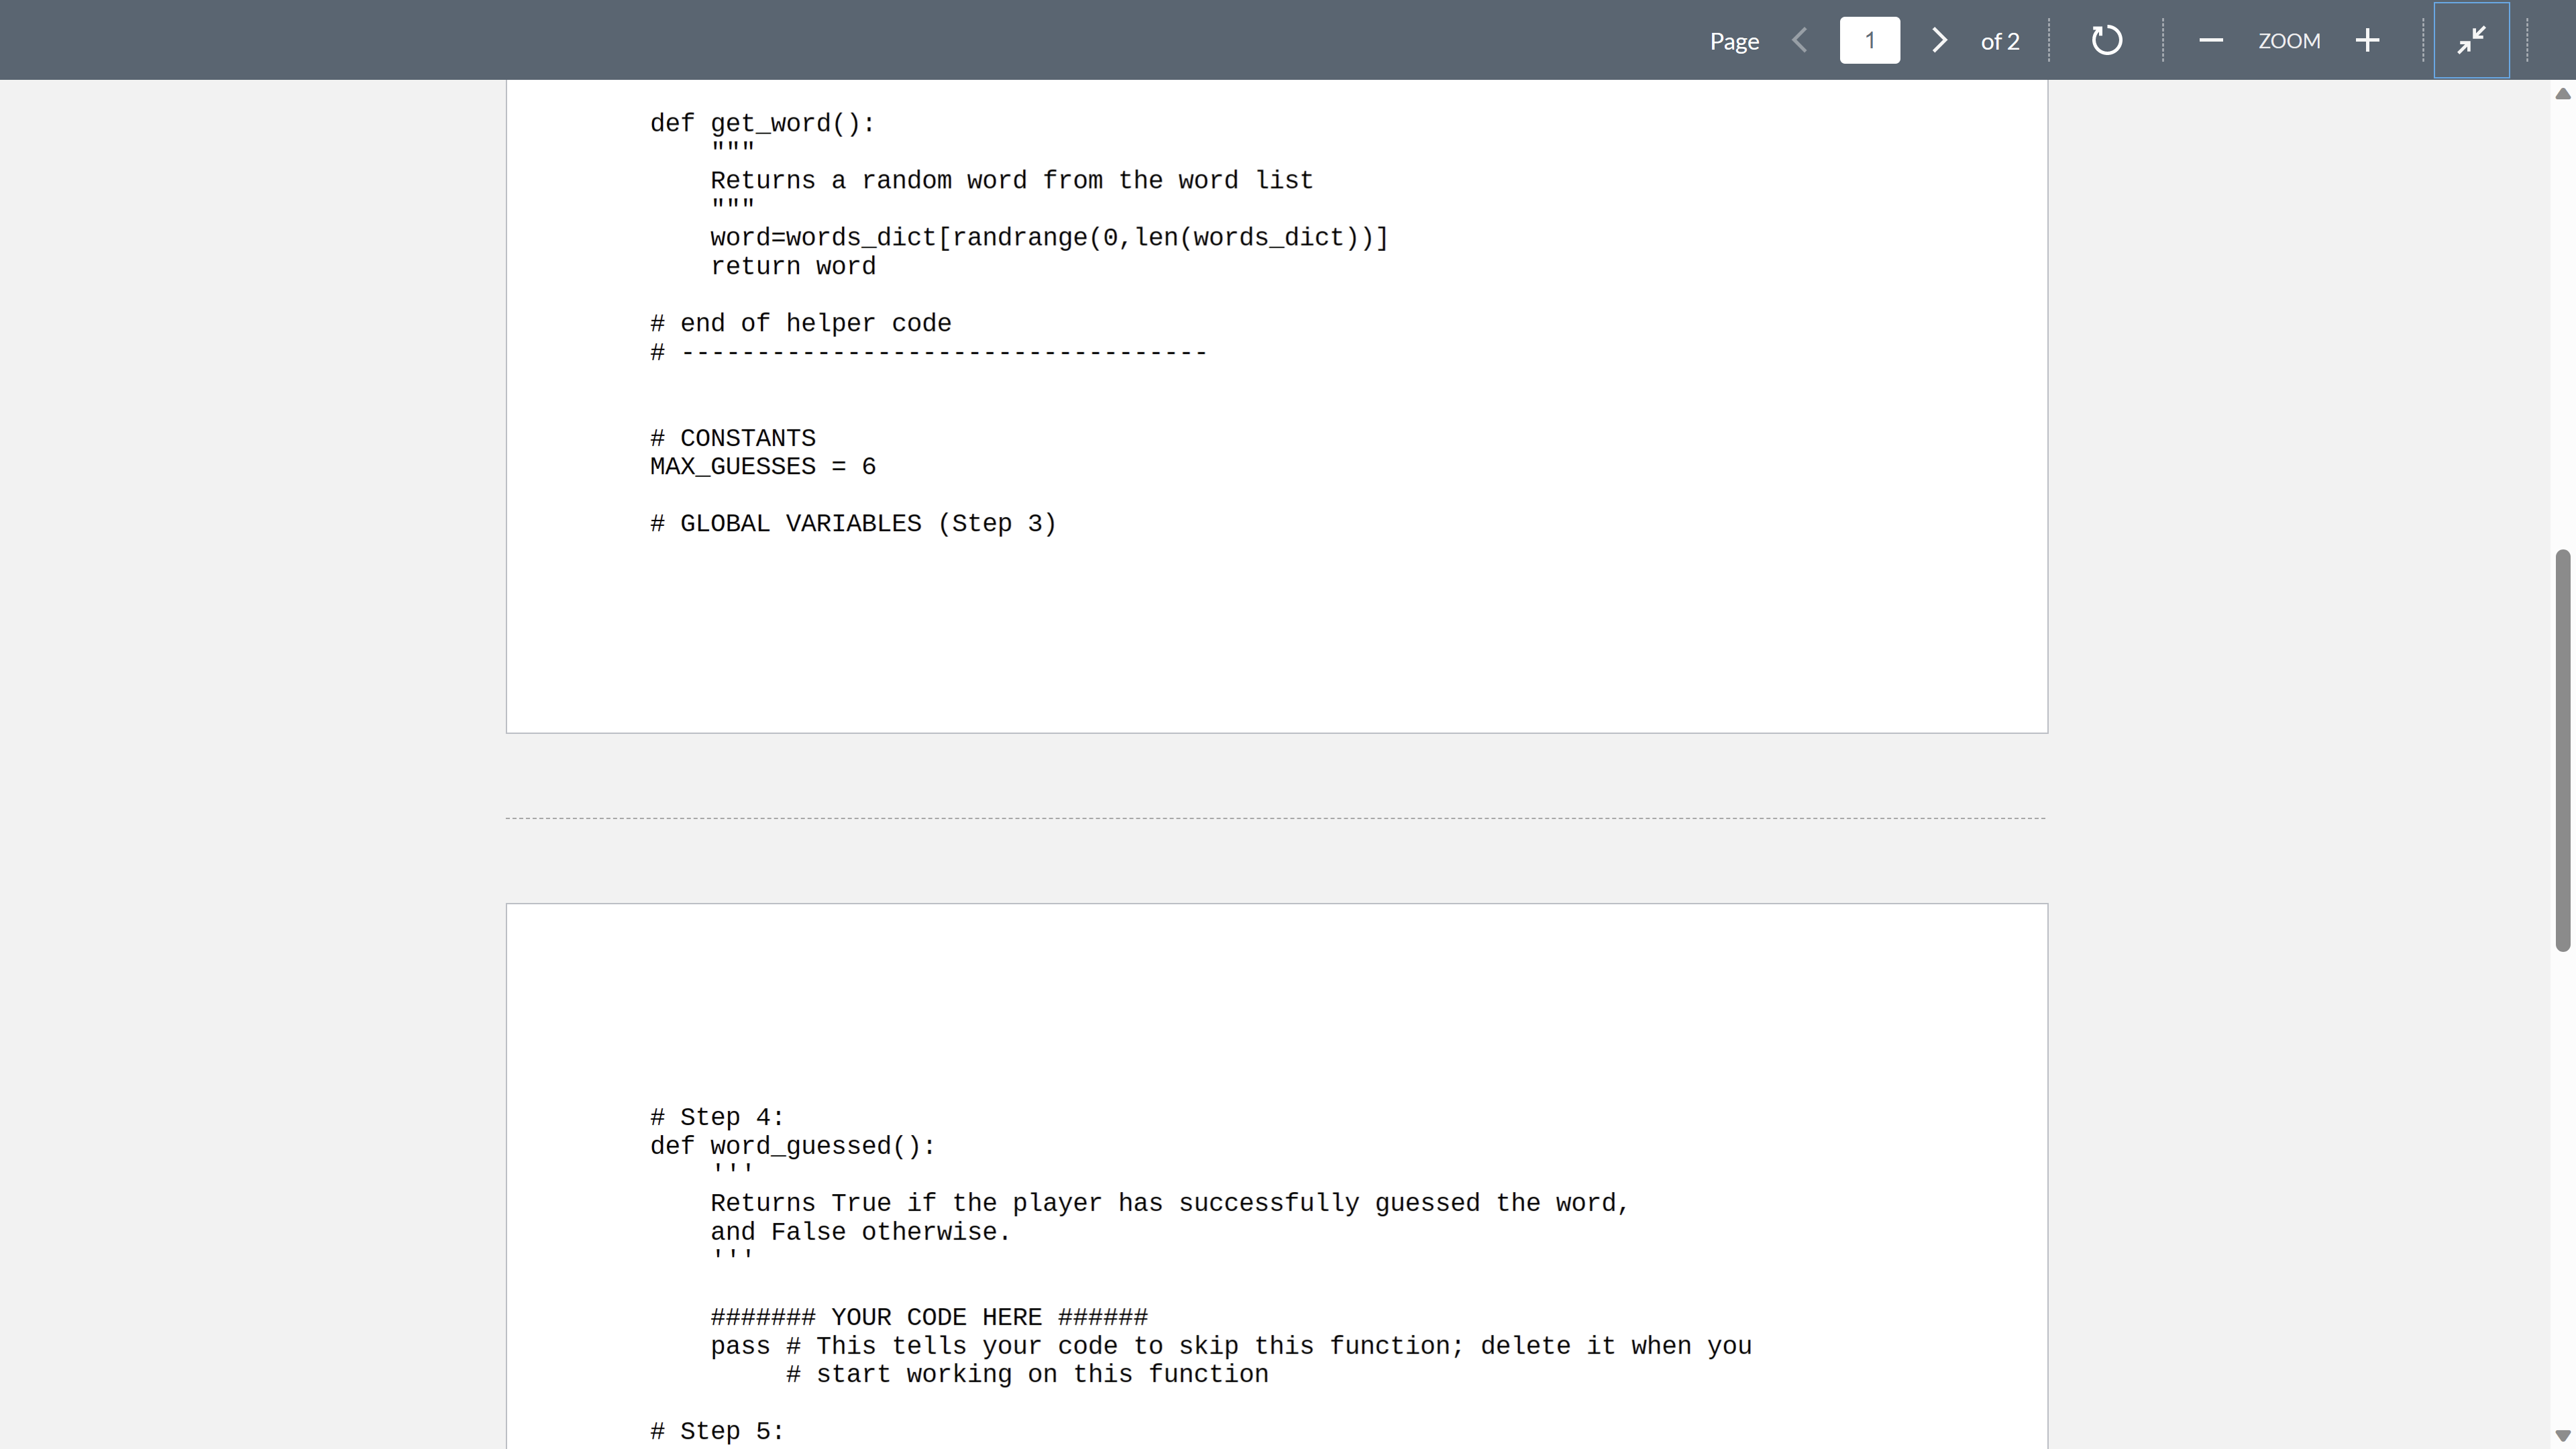Click the line 'MAX_GUESSES = 6'

pyautogui.click(x=762, y=467)
